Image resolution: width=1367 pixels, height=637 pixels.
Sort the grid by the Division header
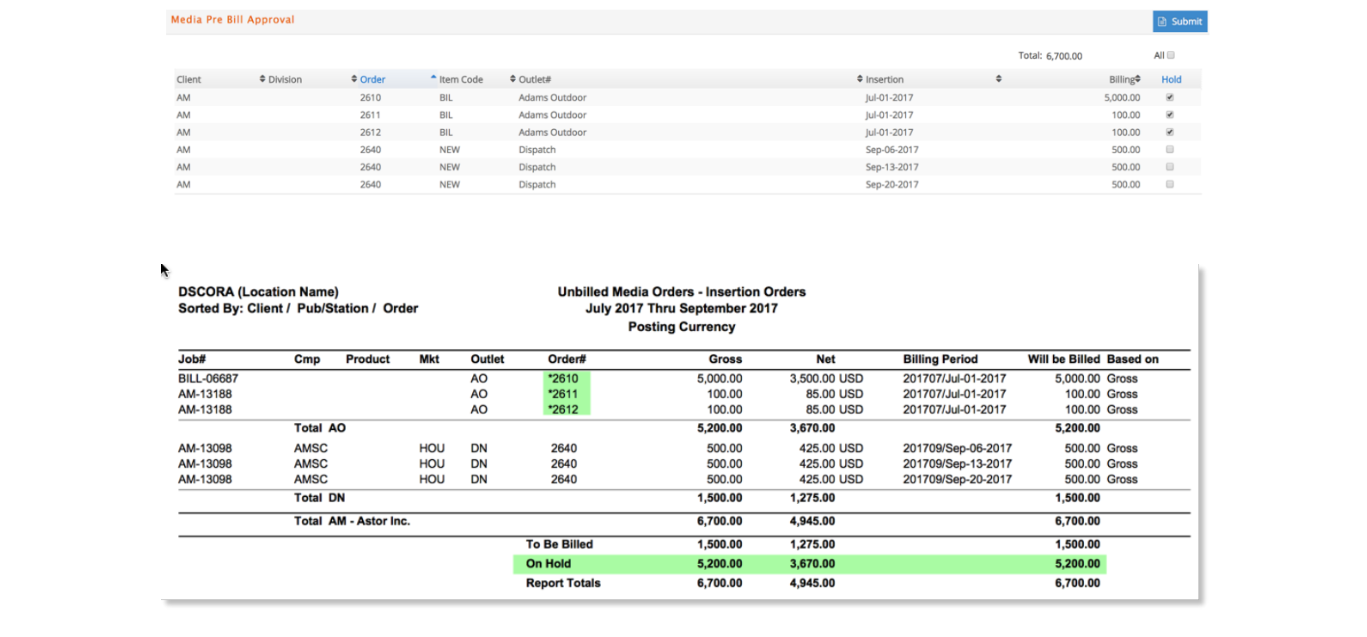point(285,80)
